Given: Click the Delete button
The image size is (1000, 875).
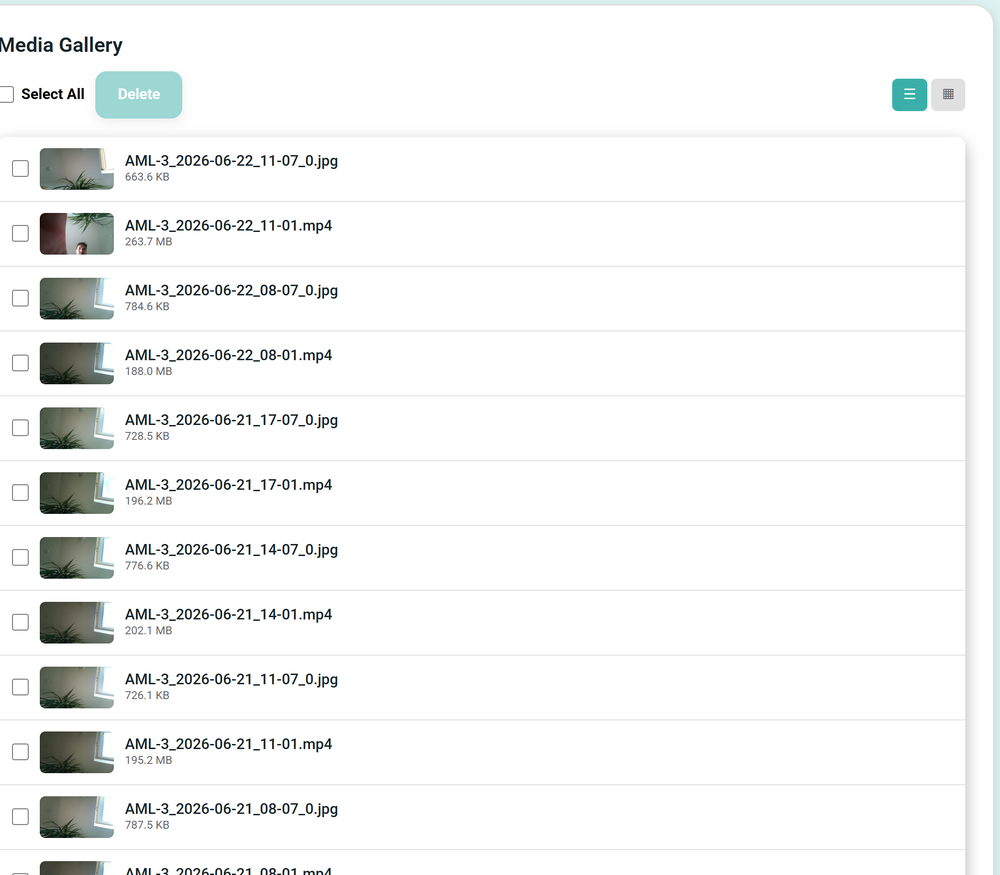Looking at the screenshot, I should [x=138, y=94].
